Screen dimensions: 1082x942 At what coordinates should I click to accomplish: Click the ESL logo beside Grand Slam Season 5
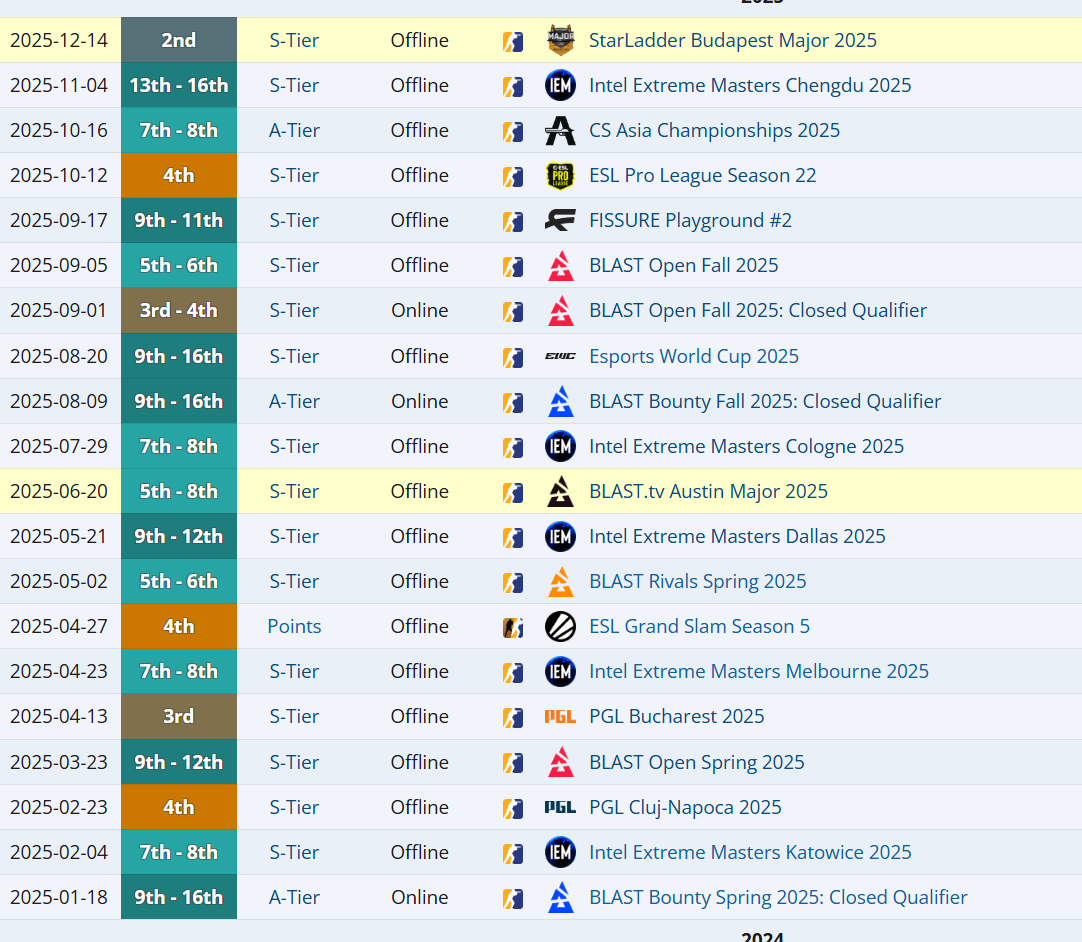click(x=560, y=627)
